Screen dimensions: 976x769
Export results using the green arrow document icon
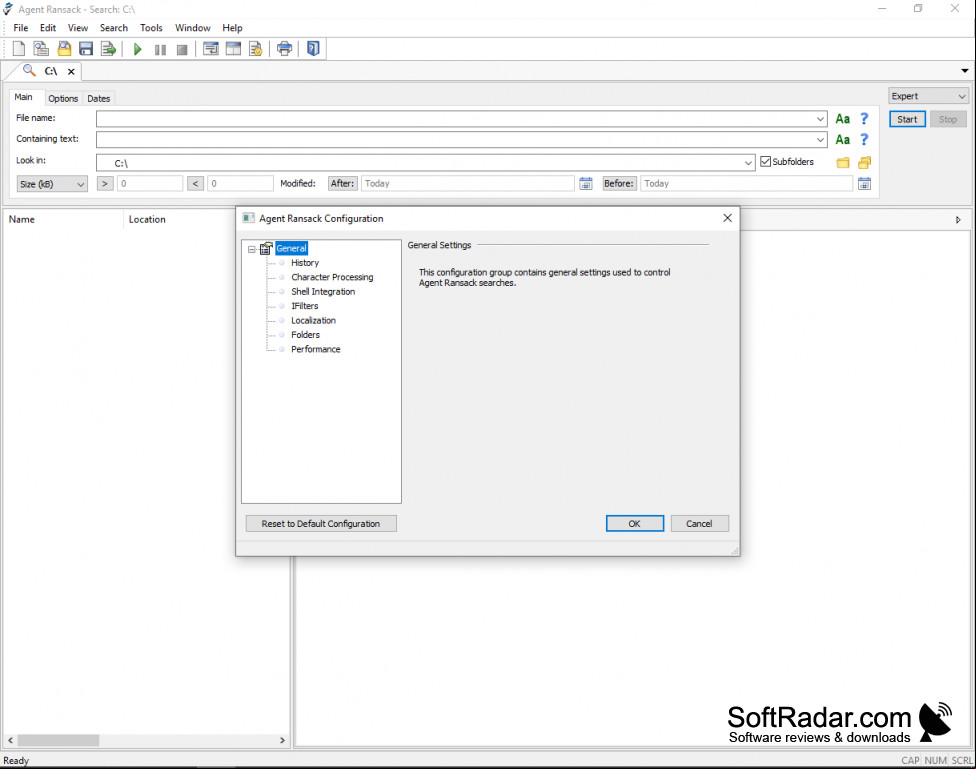[108, 49]
